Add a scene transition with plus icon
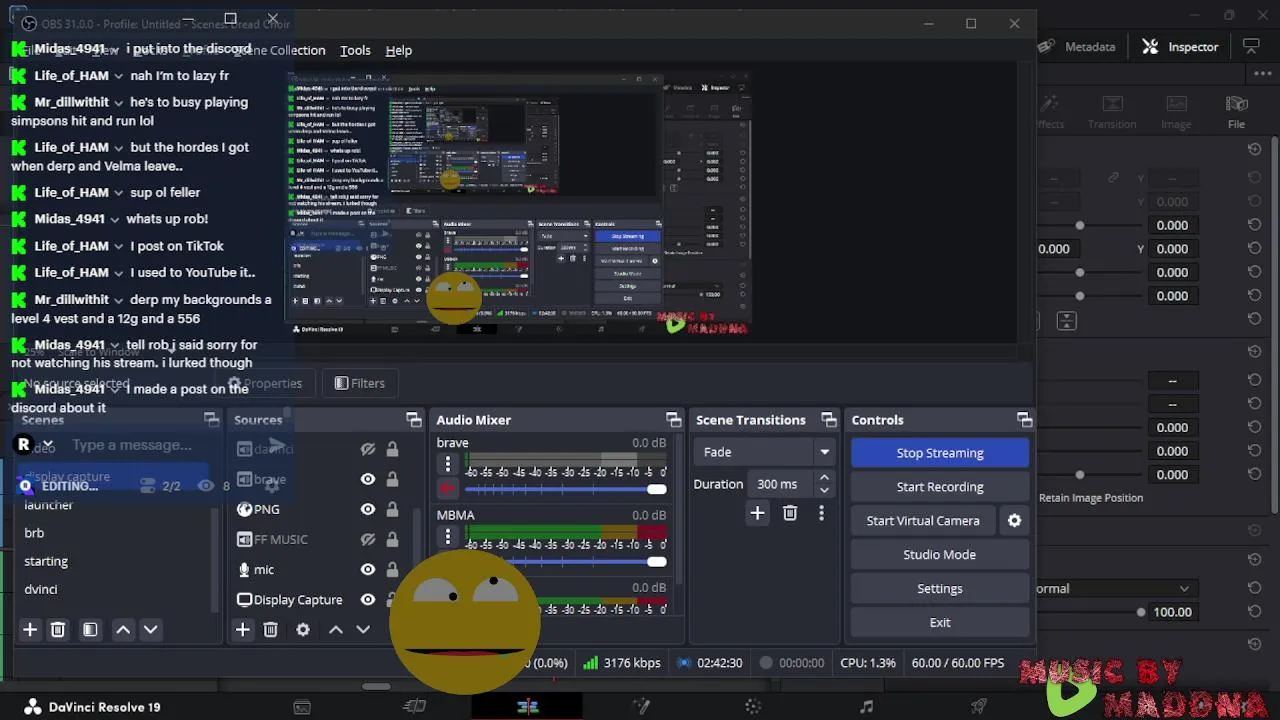1280x720 pixels. pyautogui.click(x=757, y=513)
